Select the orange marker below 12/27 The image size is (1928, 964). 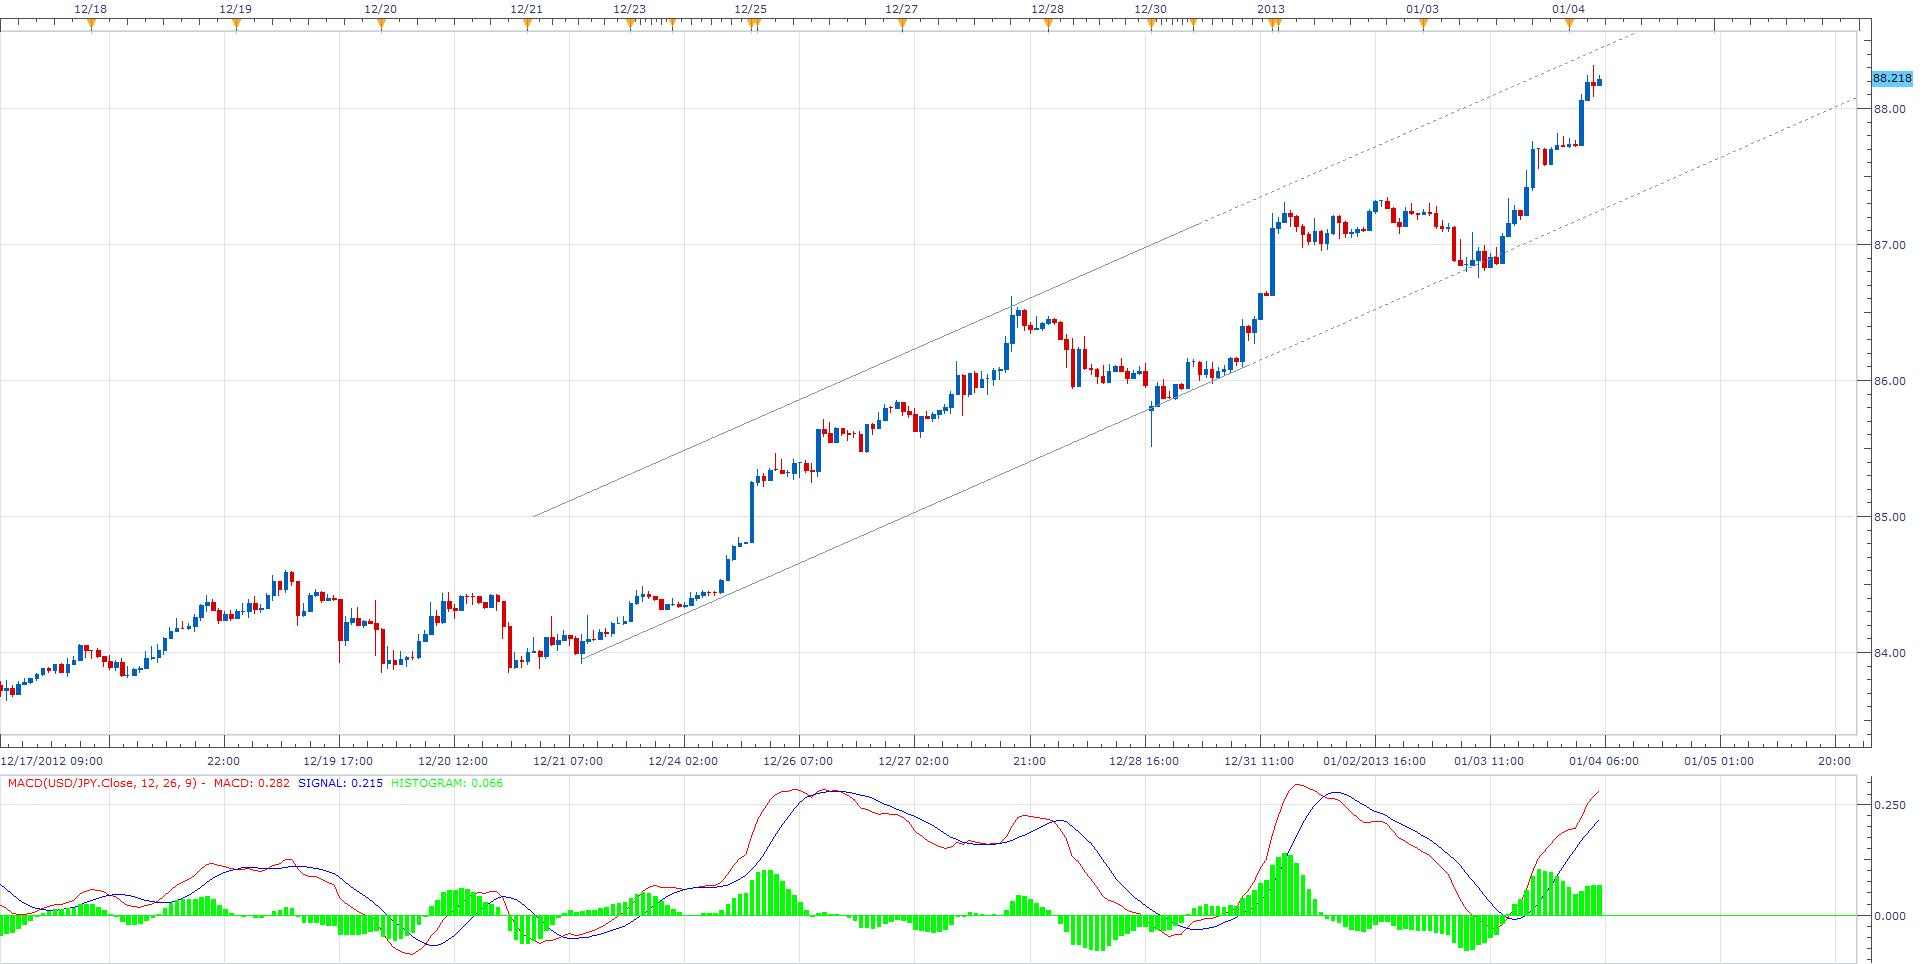(x=902, y=25)
